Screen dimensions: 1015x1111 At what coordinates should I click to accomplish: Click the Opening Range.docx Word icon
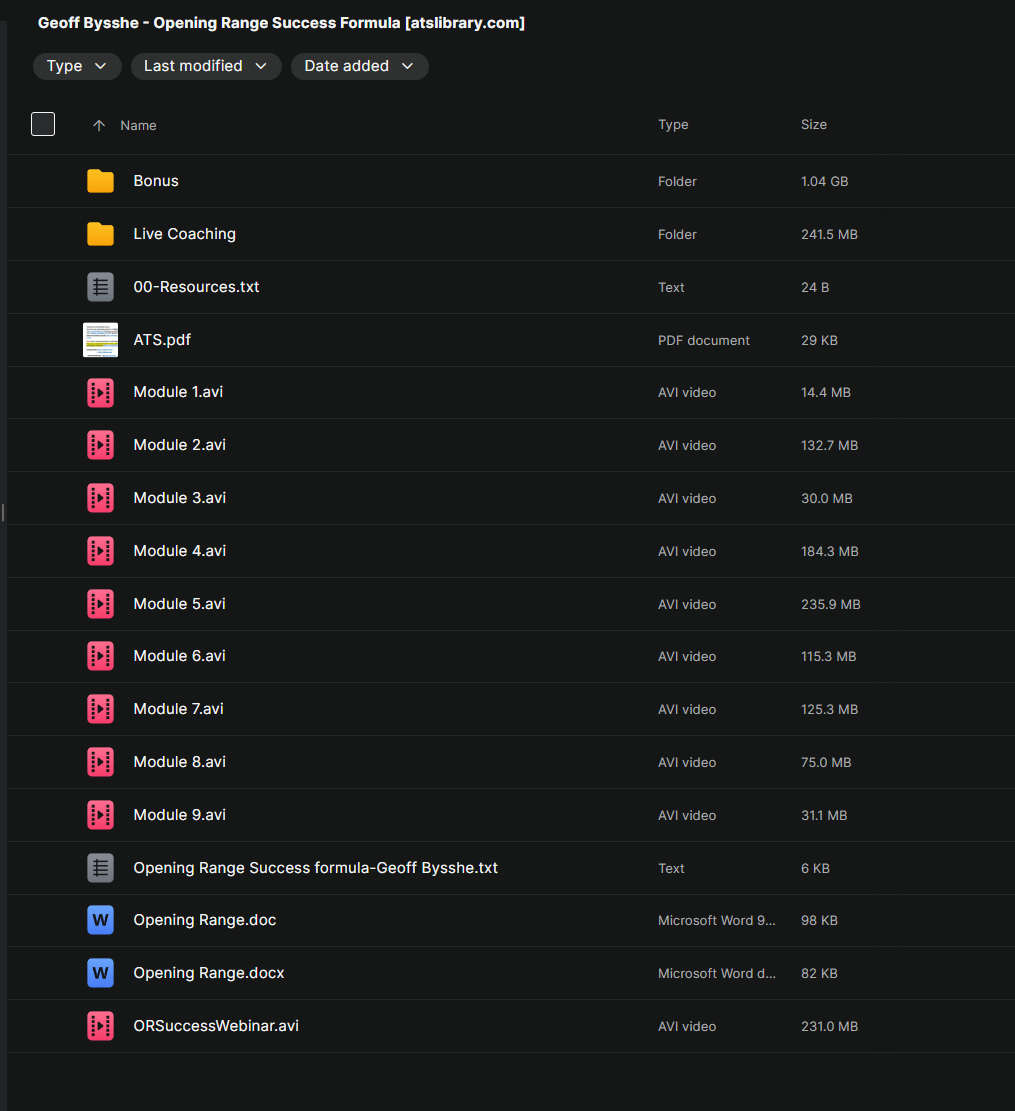click(100, 974)
